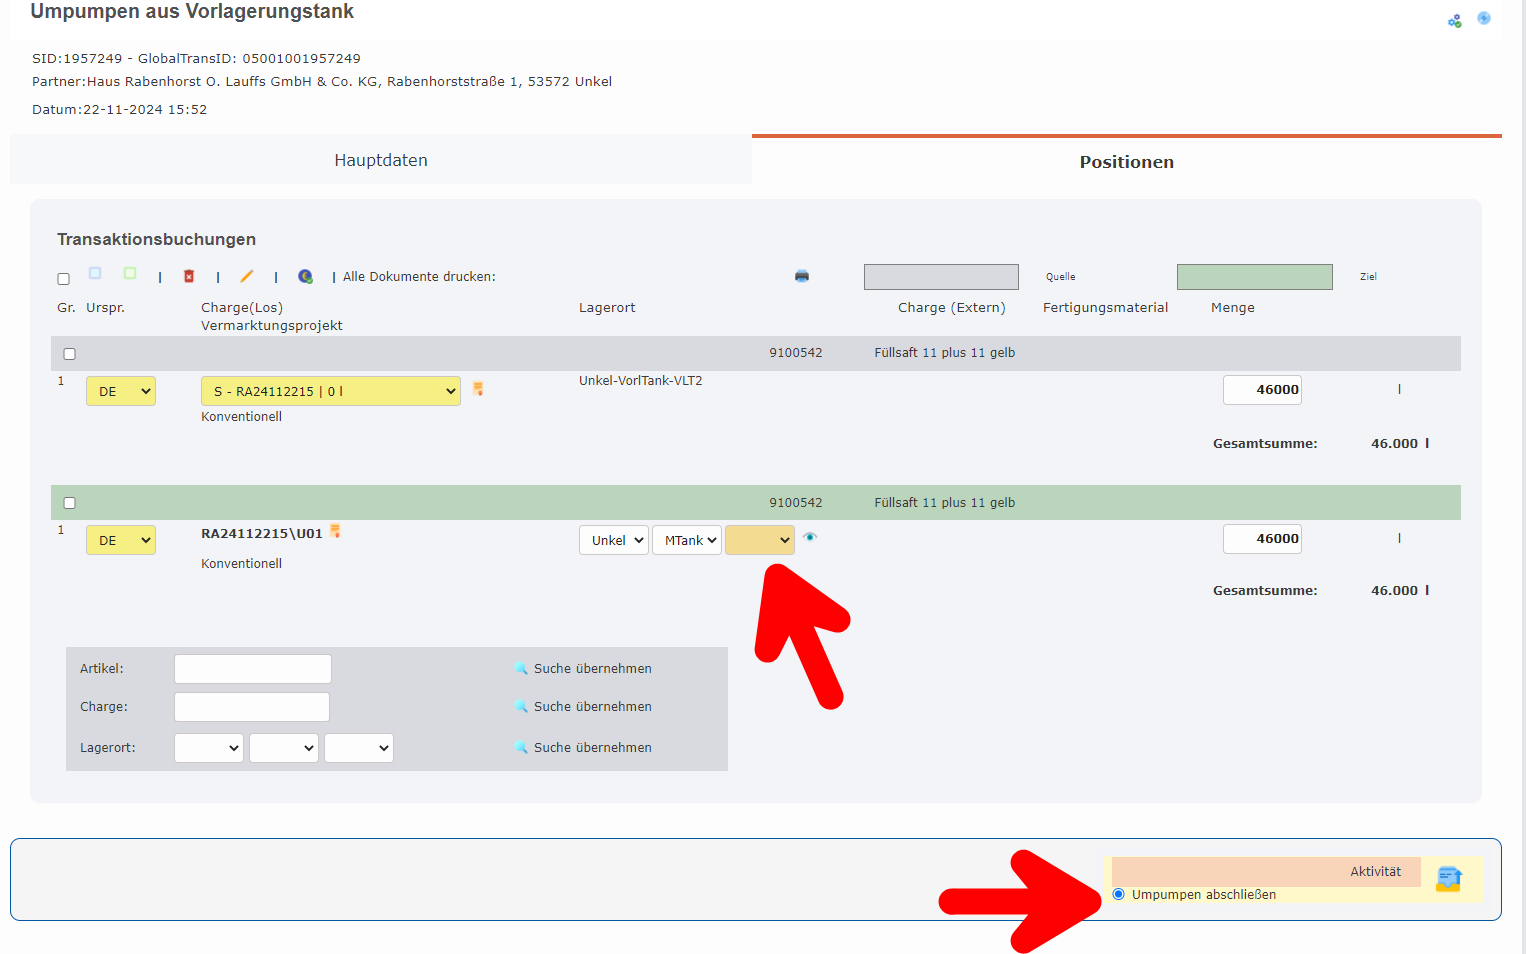Screen dimensions: 1526x954
Task: Click the printer icon to print documents
Action: click(x=801, y=276)
